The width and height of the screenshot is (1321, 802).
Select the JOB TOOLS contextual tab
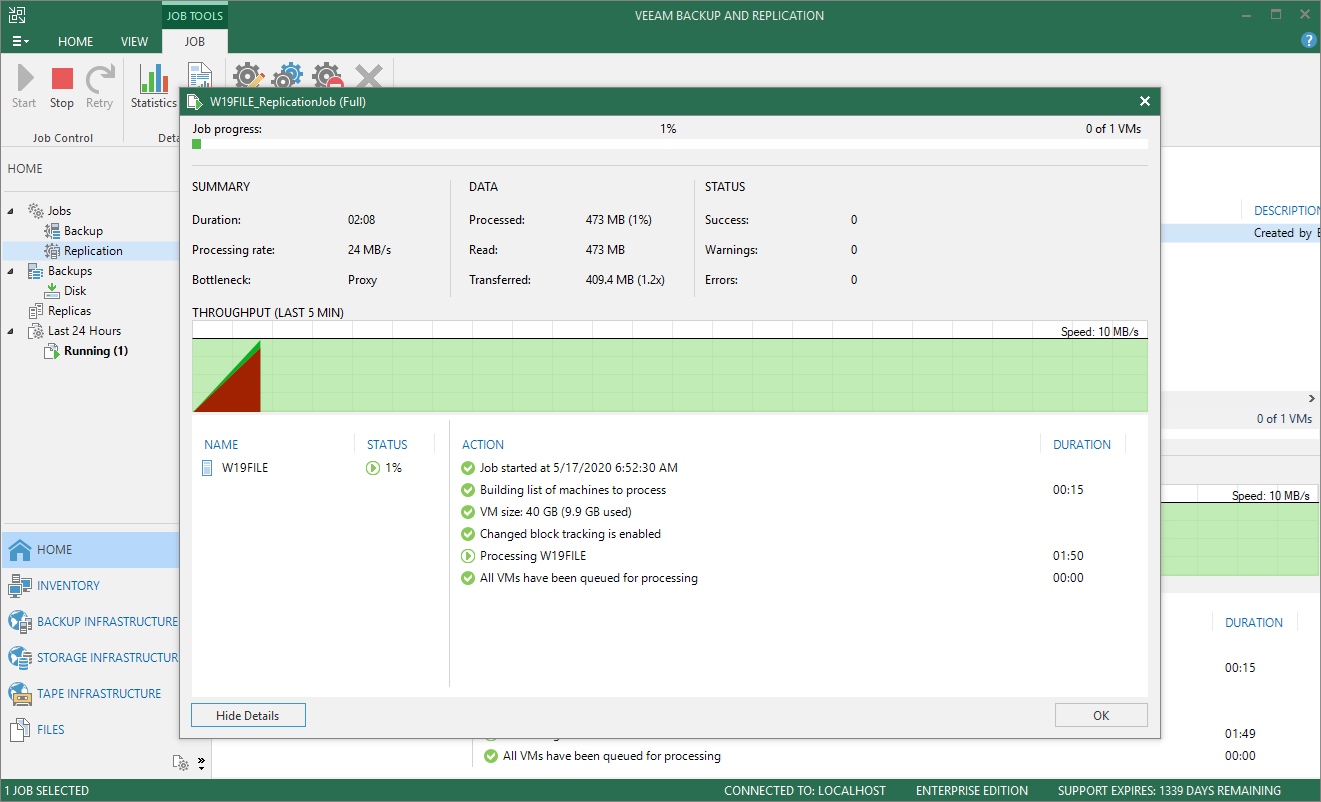tap(194, 15)
